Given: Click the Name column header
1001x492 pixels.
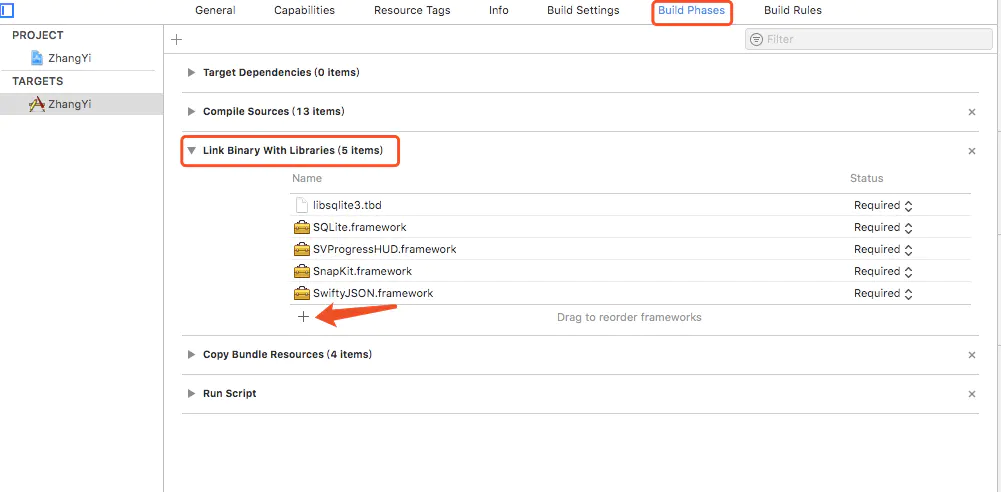Looking at the screenshot, I should 307,178.
